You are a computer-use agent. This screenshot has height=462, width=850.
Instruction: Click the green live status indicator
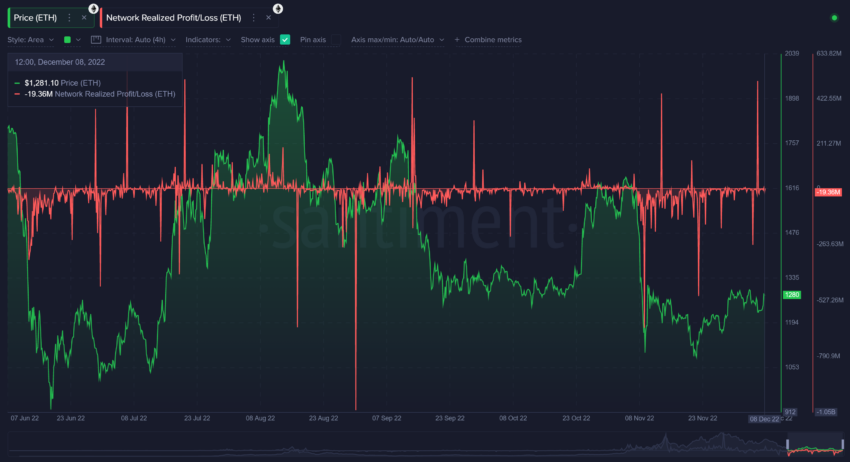click(x=834, y=18)
